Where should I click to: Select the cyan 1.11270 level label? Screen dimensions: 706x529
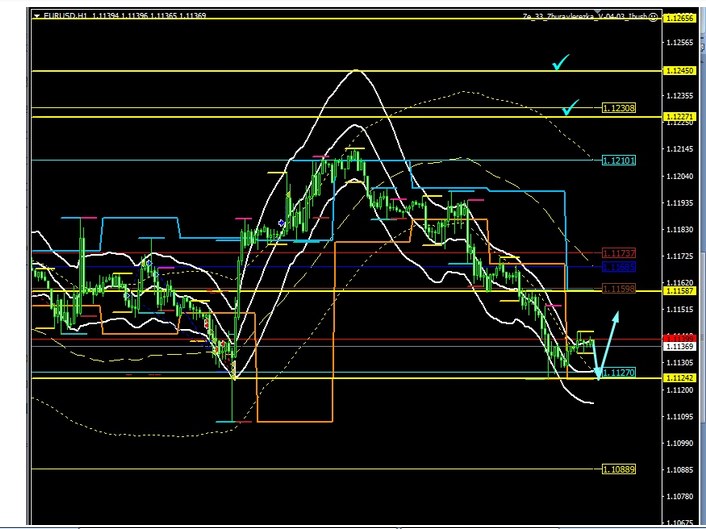[x=619, y=373]
